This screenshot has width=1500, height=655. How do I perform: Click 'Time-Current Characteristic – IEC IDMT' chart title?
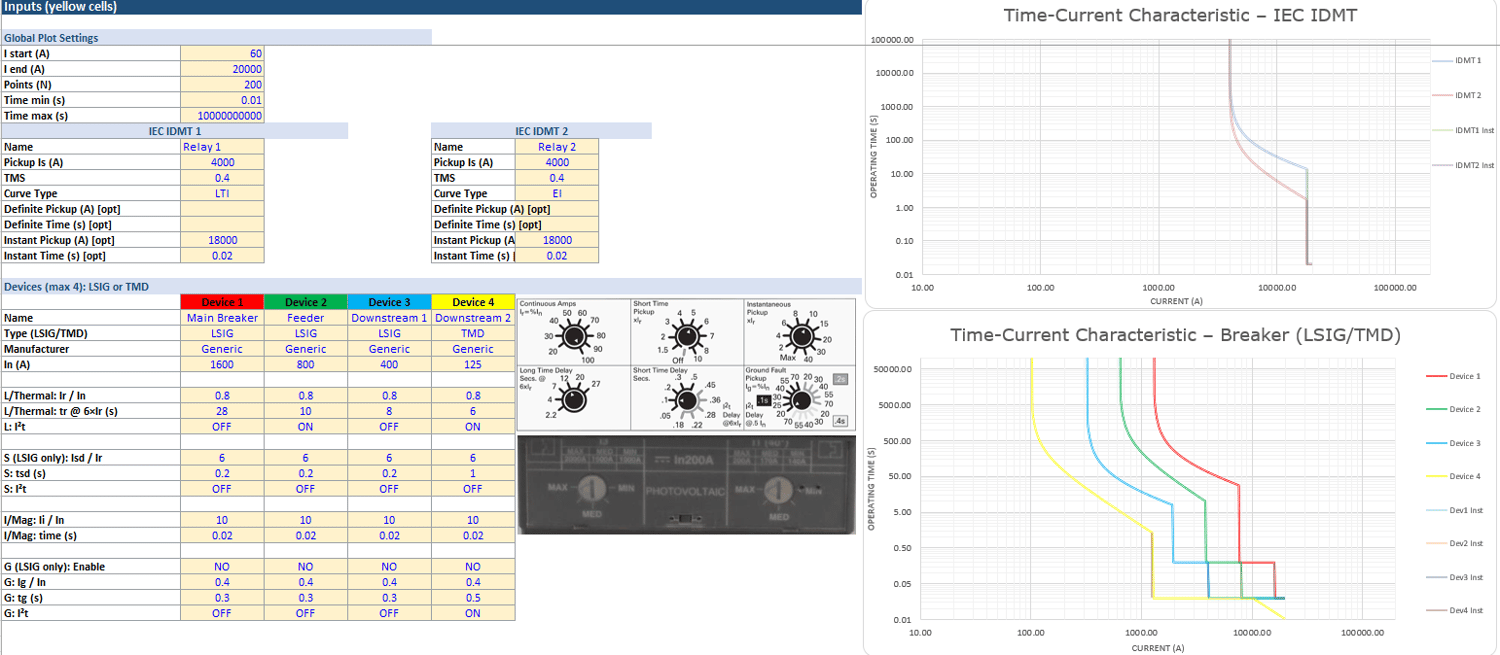1180,15
